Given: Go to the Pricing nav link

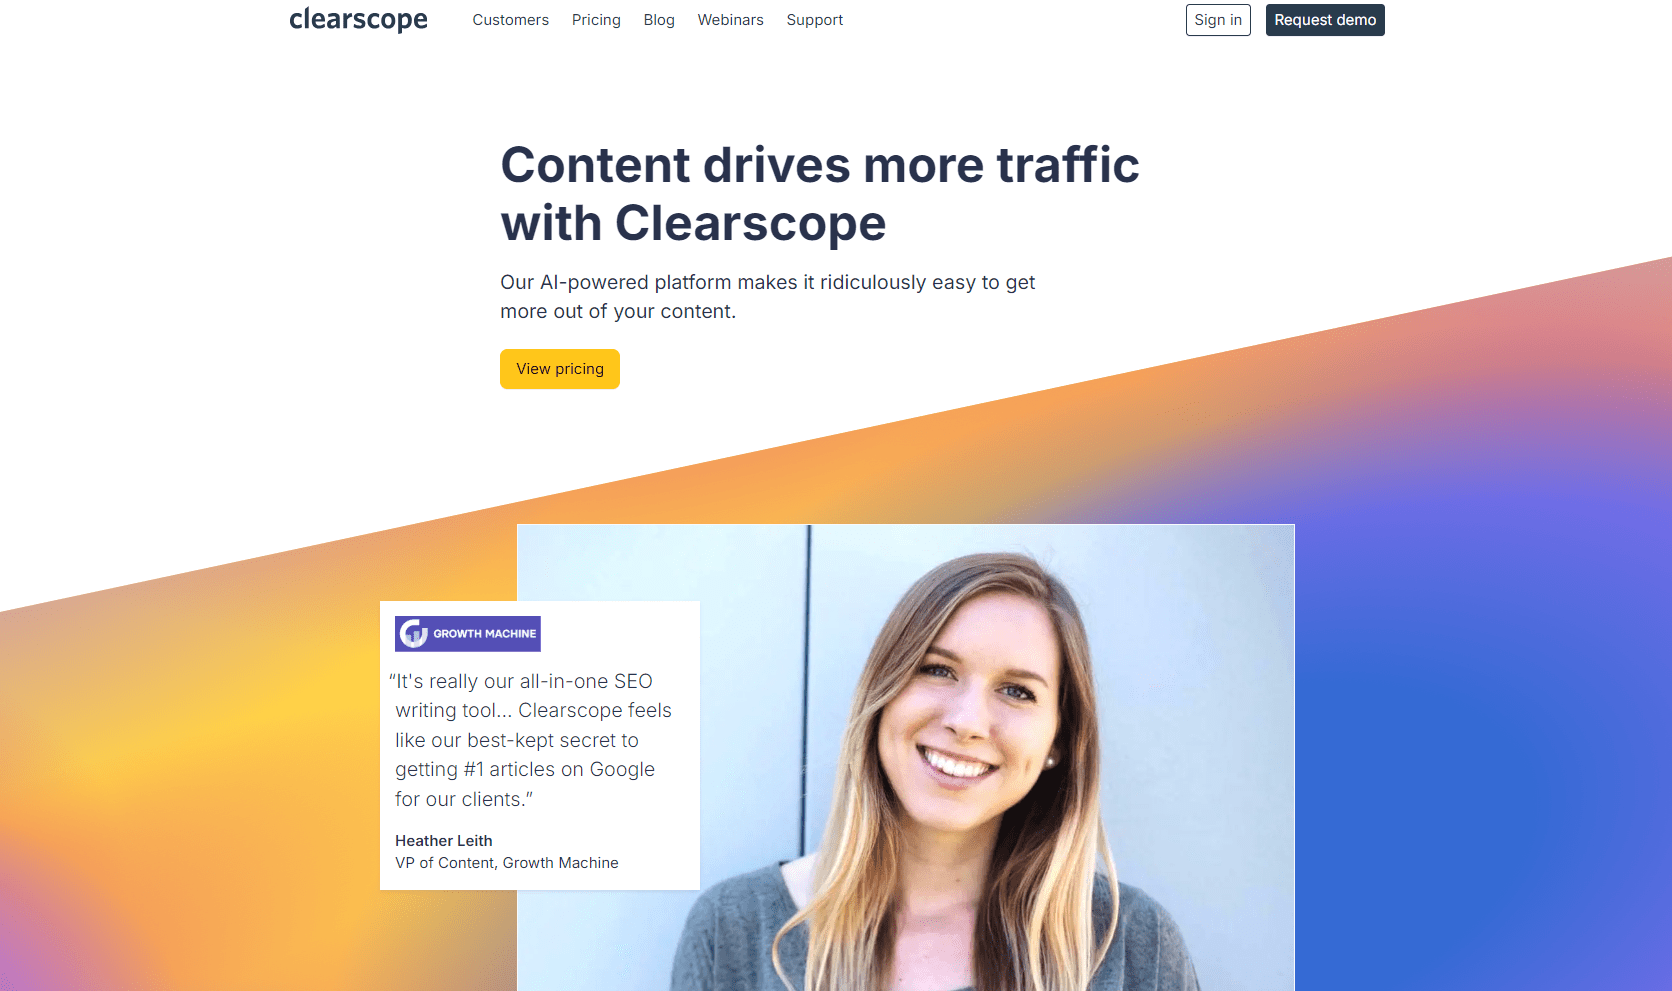Looking at the screenshot, I should (x=596, y=20).
